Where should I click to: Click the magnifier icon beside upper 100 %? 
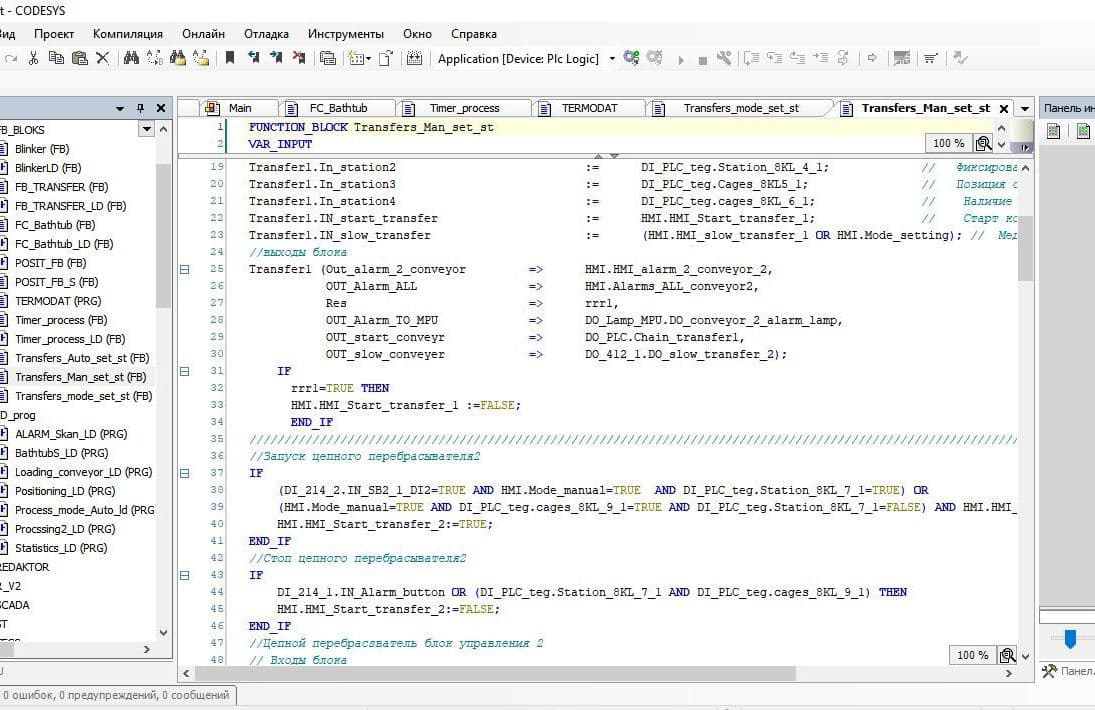tap(983, 143)
